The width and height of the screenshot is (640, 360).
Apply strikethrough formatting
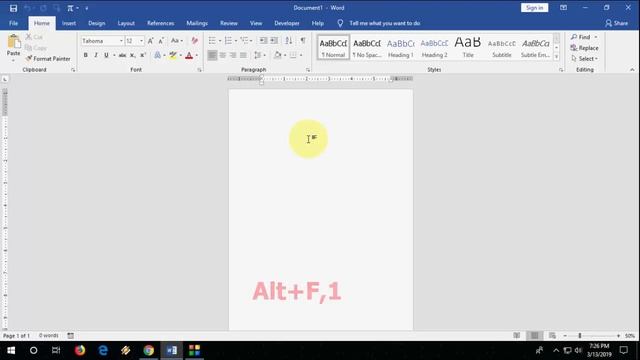[122, 55]
